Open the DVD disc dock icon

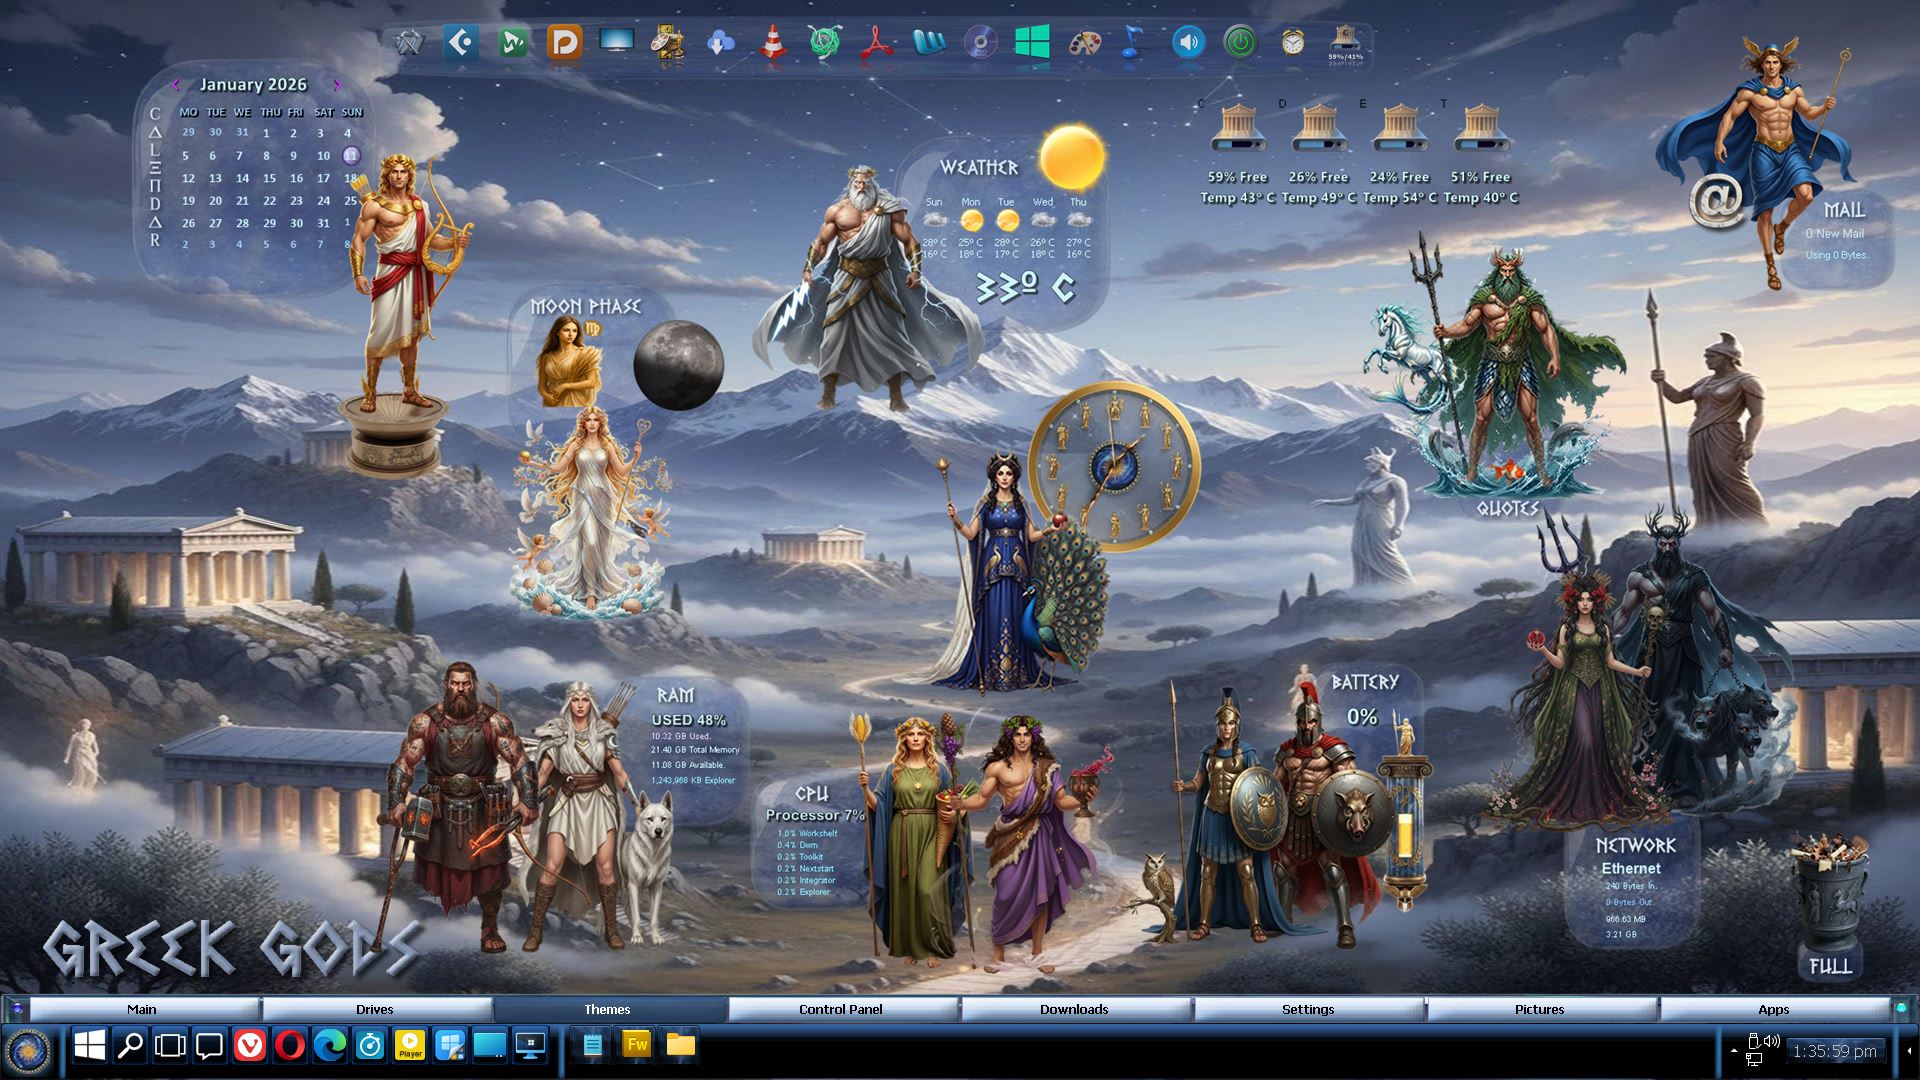pyautogui.click(x=980, y=43)
